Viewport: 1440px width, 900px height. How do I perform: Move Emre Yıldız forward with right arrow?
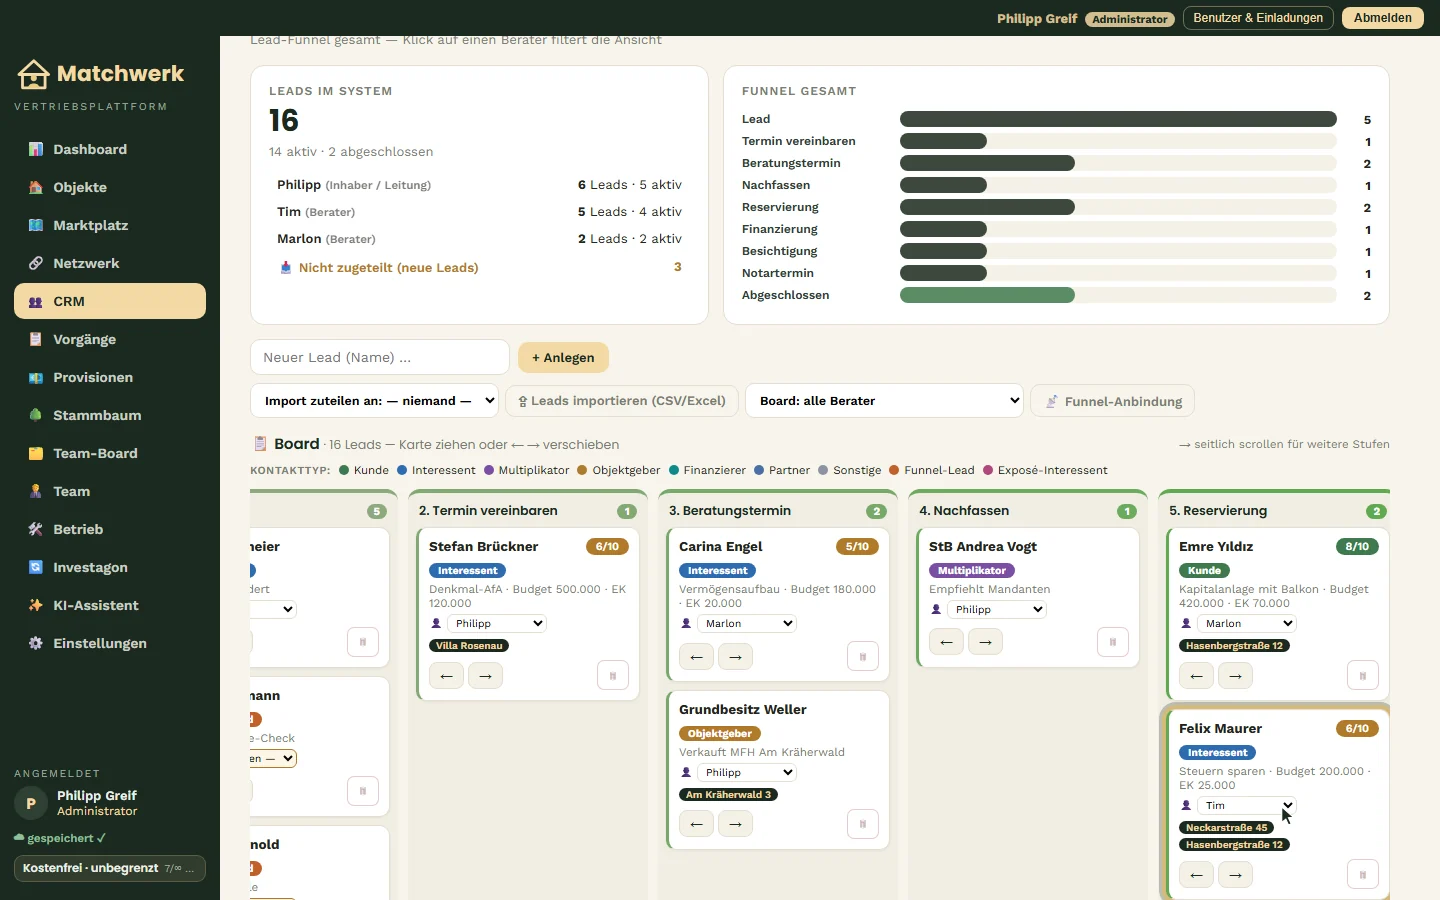pos(1236,676)
